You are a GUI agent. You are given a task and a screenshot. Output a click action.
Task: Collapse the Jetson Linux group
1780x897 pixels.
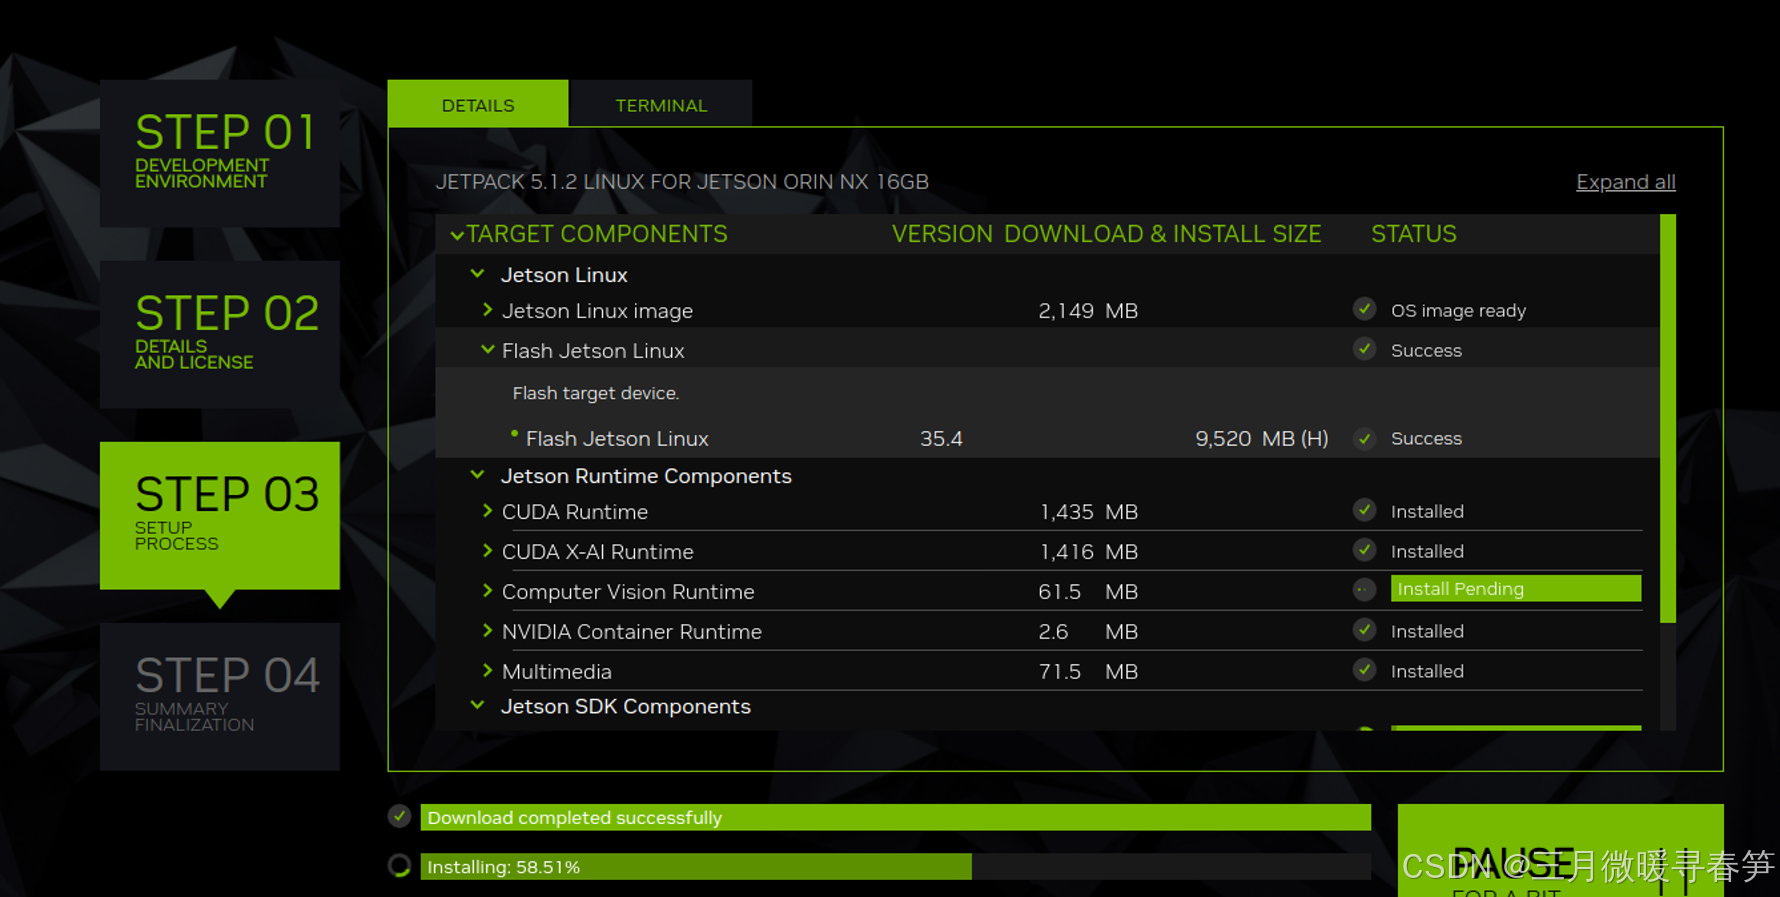pyautogui.click(x=478, y=274)
